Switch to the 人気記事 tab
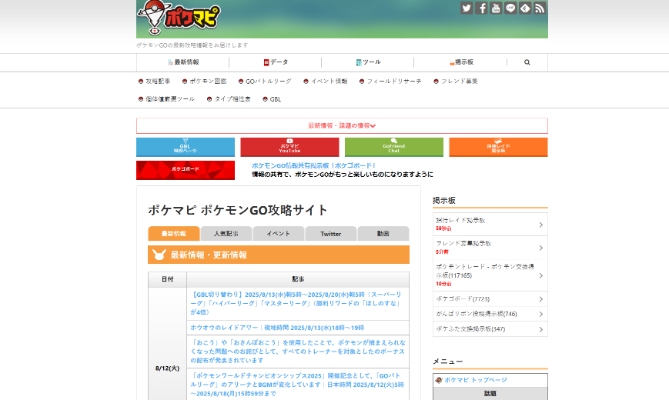The width and height of the screenshot is (669, 400). [226, 234]
